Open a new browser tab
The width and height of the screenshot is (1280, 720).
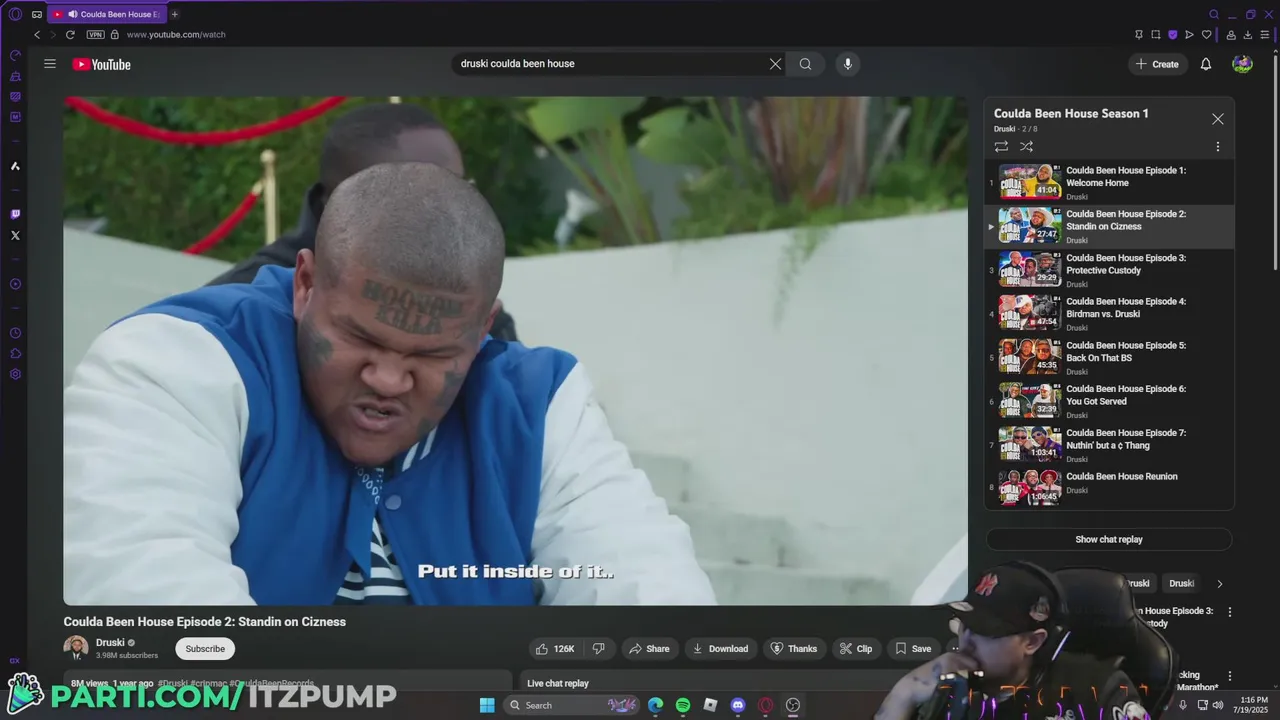pos(174,14)
